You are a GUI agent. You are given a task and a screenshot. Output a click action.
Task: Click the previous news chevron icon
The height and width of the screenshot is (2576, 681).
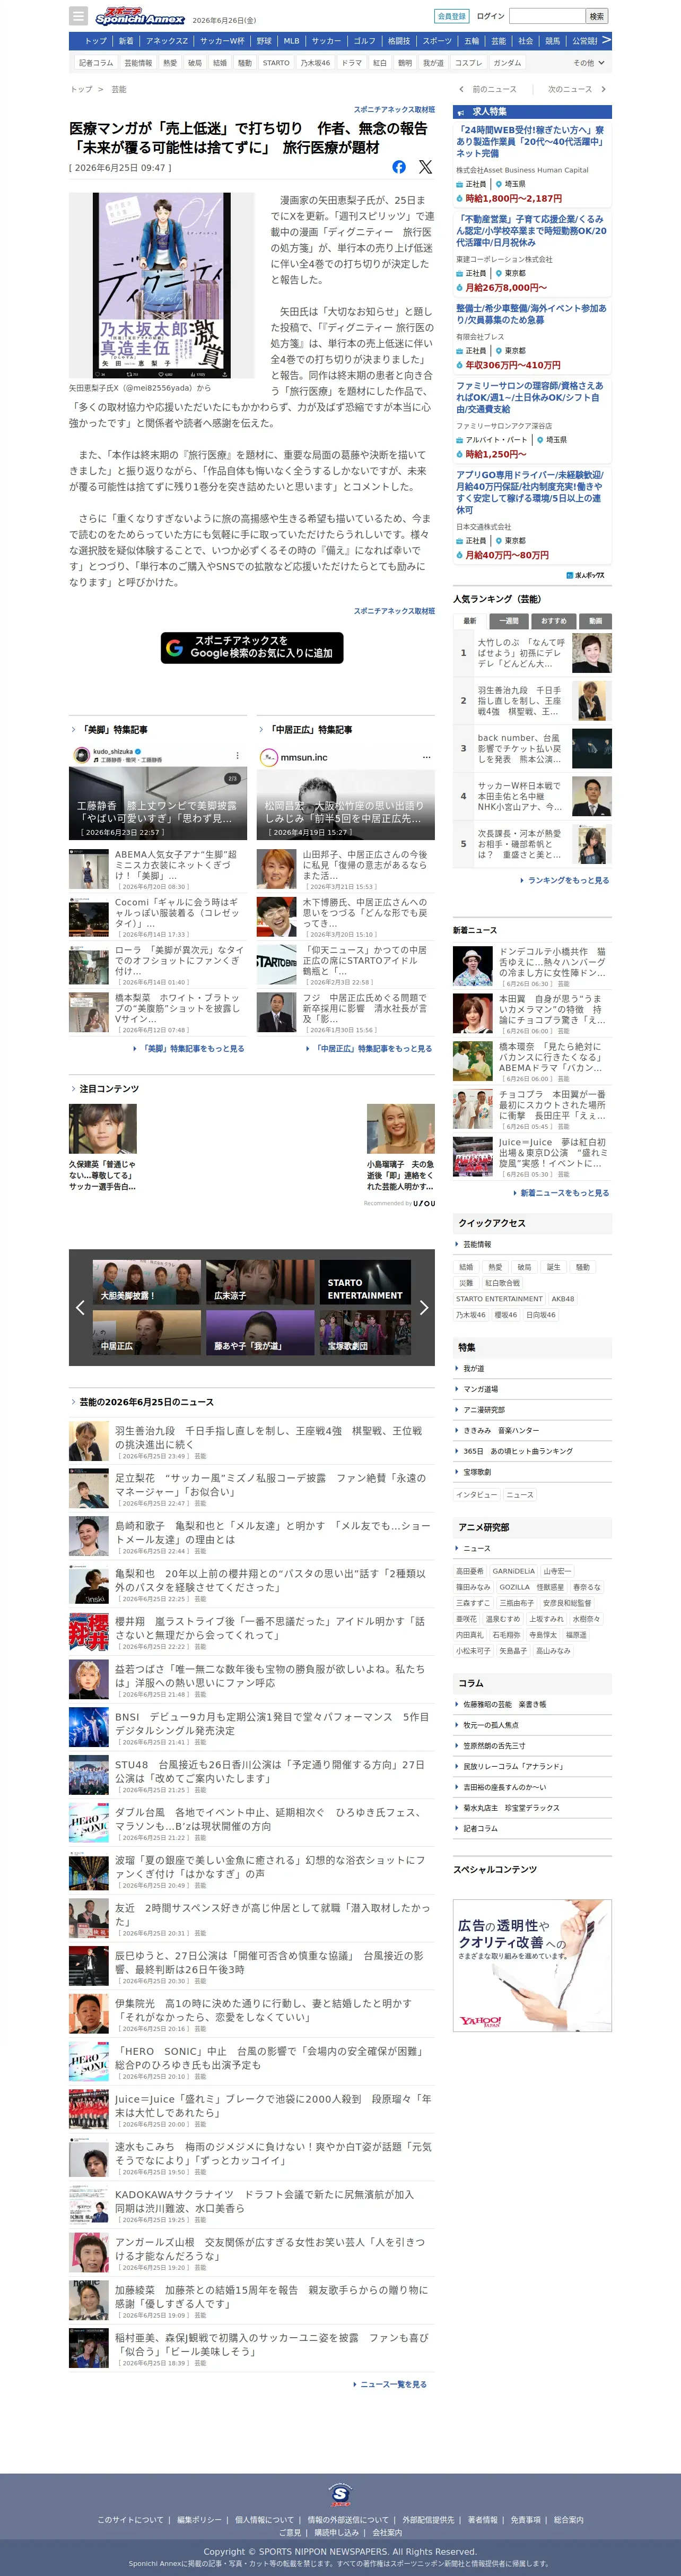click(x=461, y=89)
